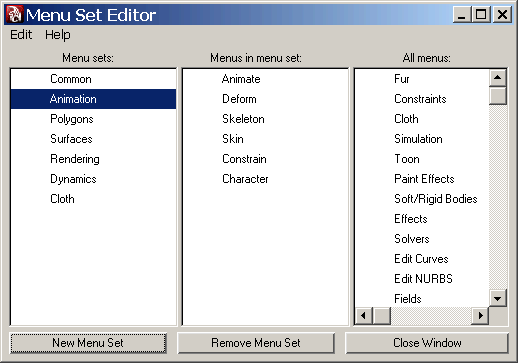This screenshot has width=518, height=363.
Task: Click the All menus scroll left arrow
Action: point(363,315)
